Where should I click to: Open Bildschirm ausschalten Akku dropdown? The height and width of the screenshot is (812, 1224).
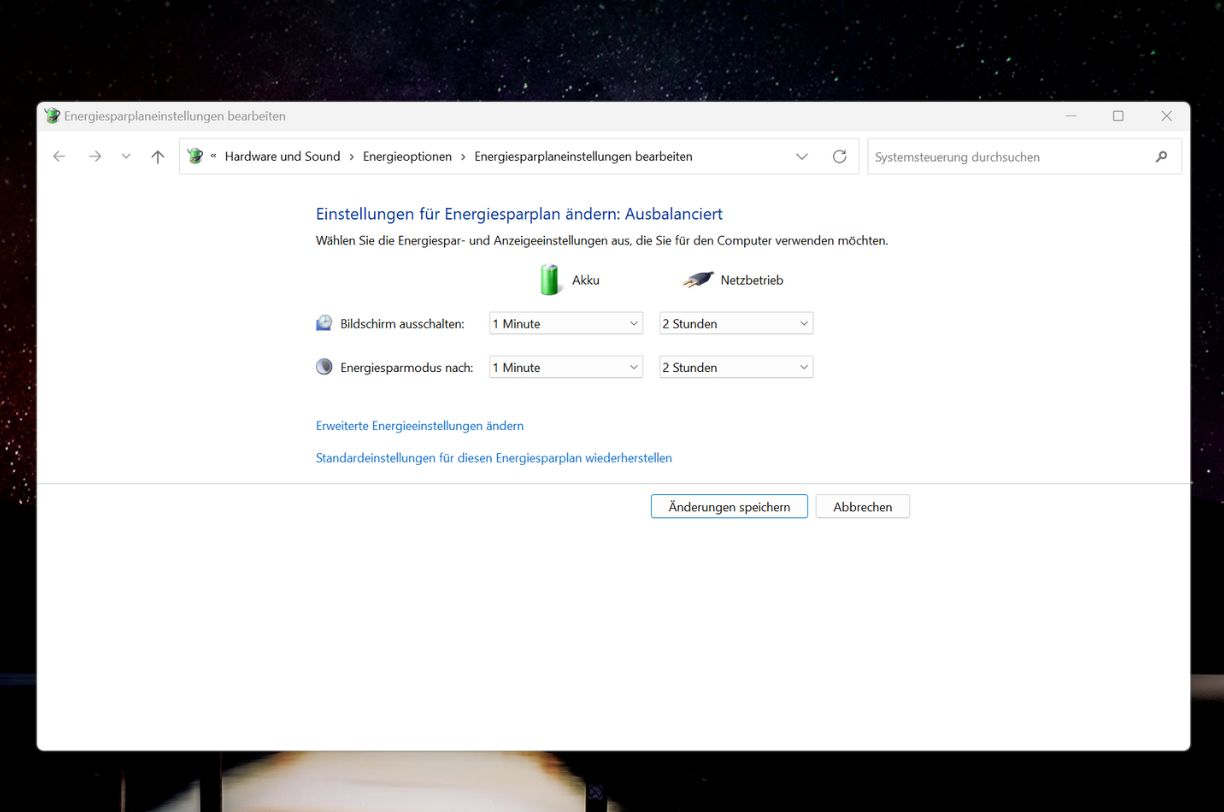tap(566, 324)
